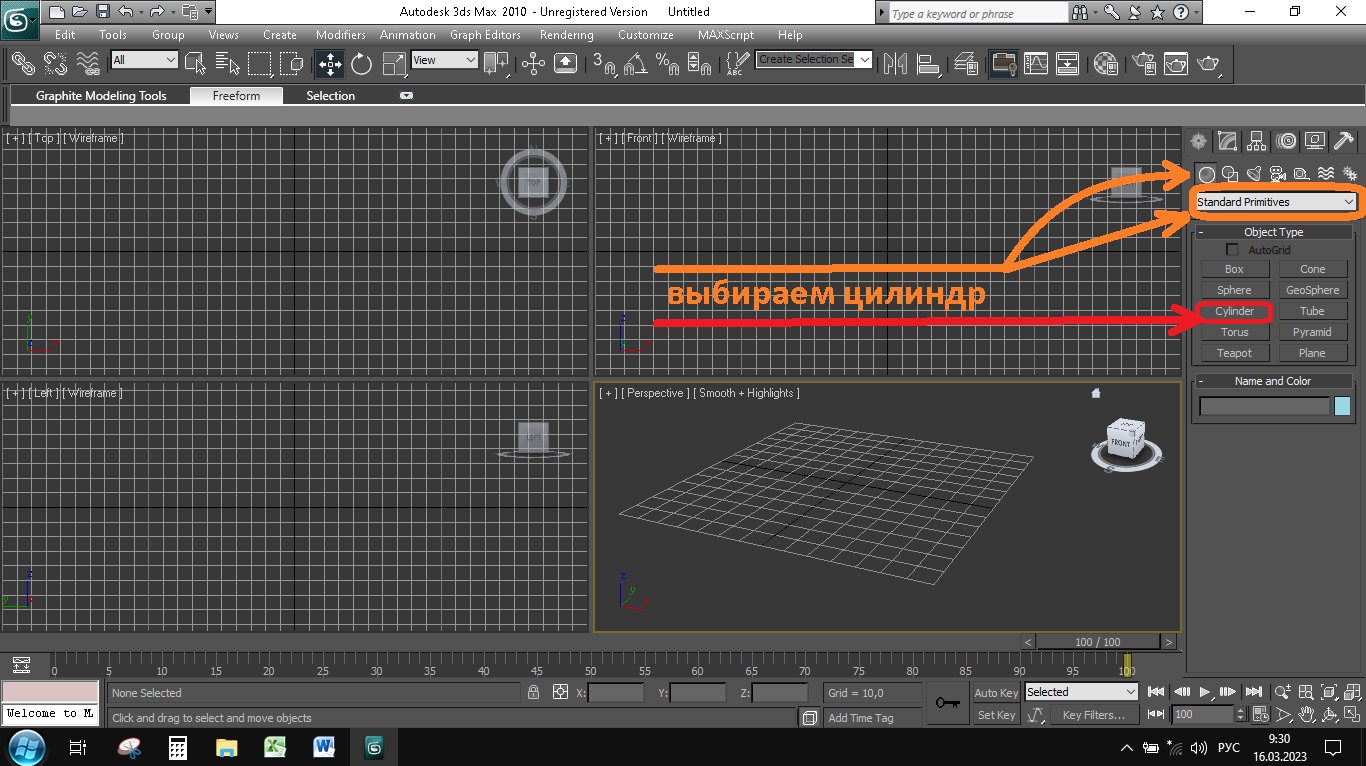
Task: Toggle Auto Key animation mode
Action: point(996,693)
